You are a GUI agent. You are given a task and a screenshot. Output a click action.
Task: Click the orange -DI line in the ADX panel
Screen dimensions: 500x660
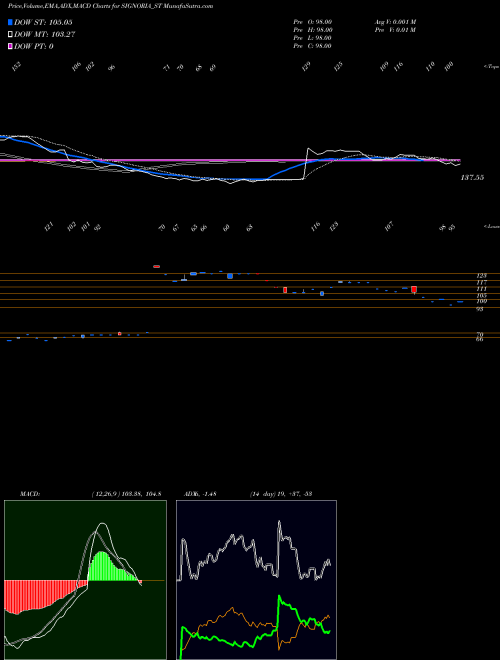click(231, 609)
